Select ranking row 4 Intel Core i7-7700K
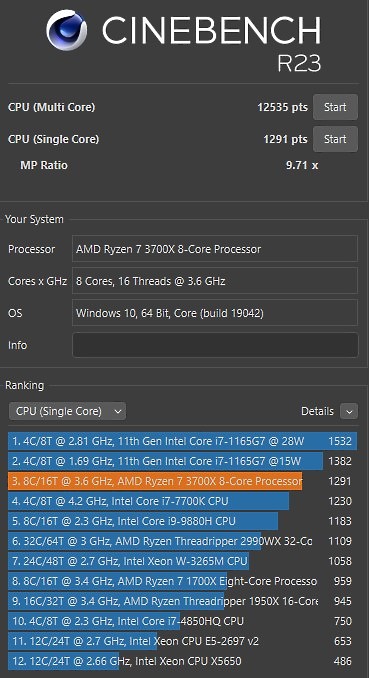369x678 pixels. tap(183, 501)
